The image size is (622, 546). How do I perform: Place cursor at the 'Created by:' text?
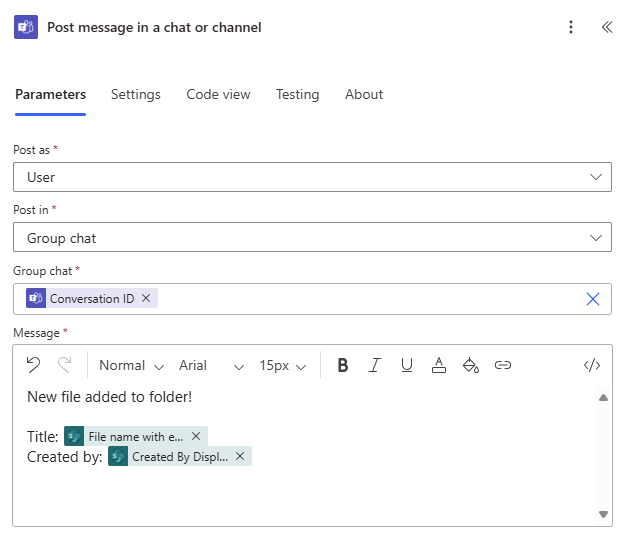(65, 457)
